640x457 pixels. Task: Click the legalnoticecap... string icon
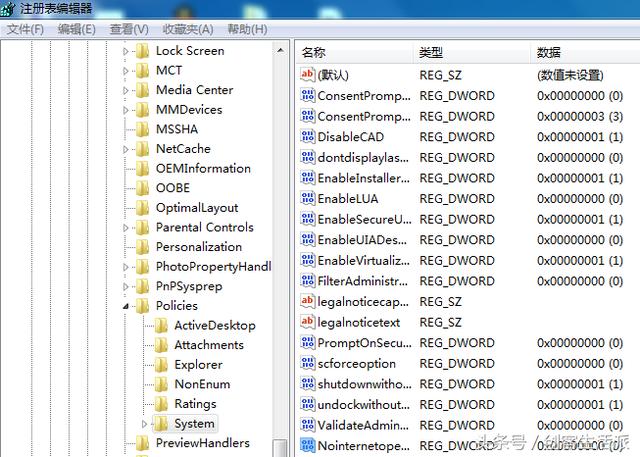(x=307, y=301)
